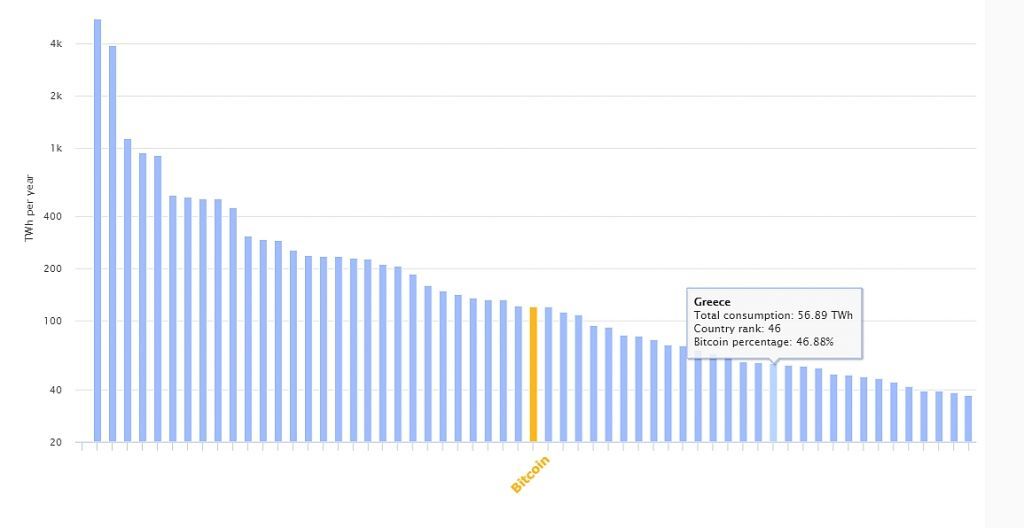
Task: Click the third bar from the left
Action: click(x=127, y=290)
